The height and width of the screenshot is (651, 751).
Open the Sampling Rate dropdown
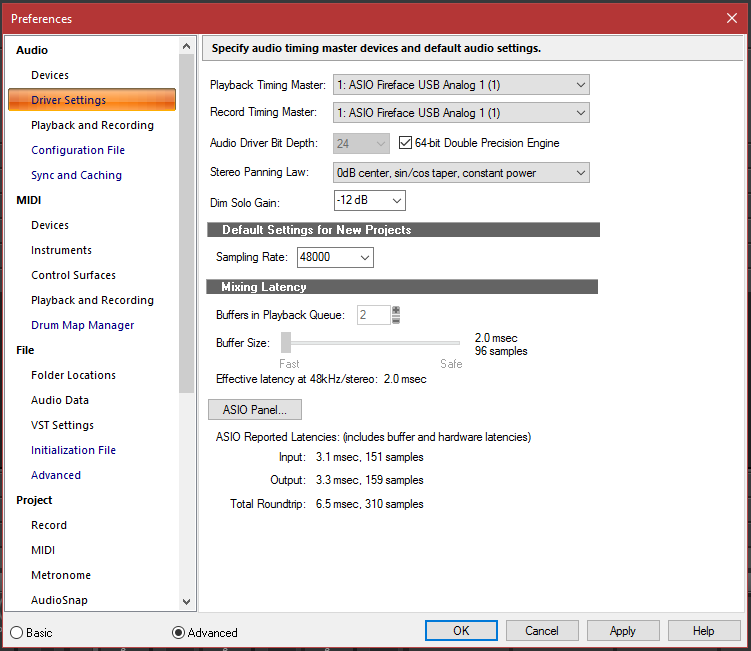click(x=335, y=258)
